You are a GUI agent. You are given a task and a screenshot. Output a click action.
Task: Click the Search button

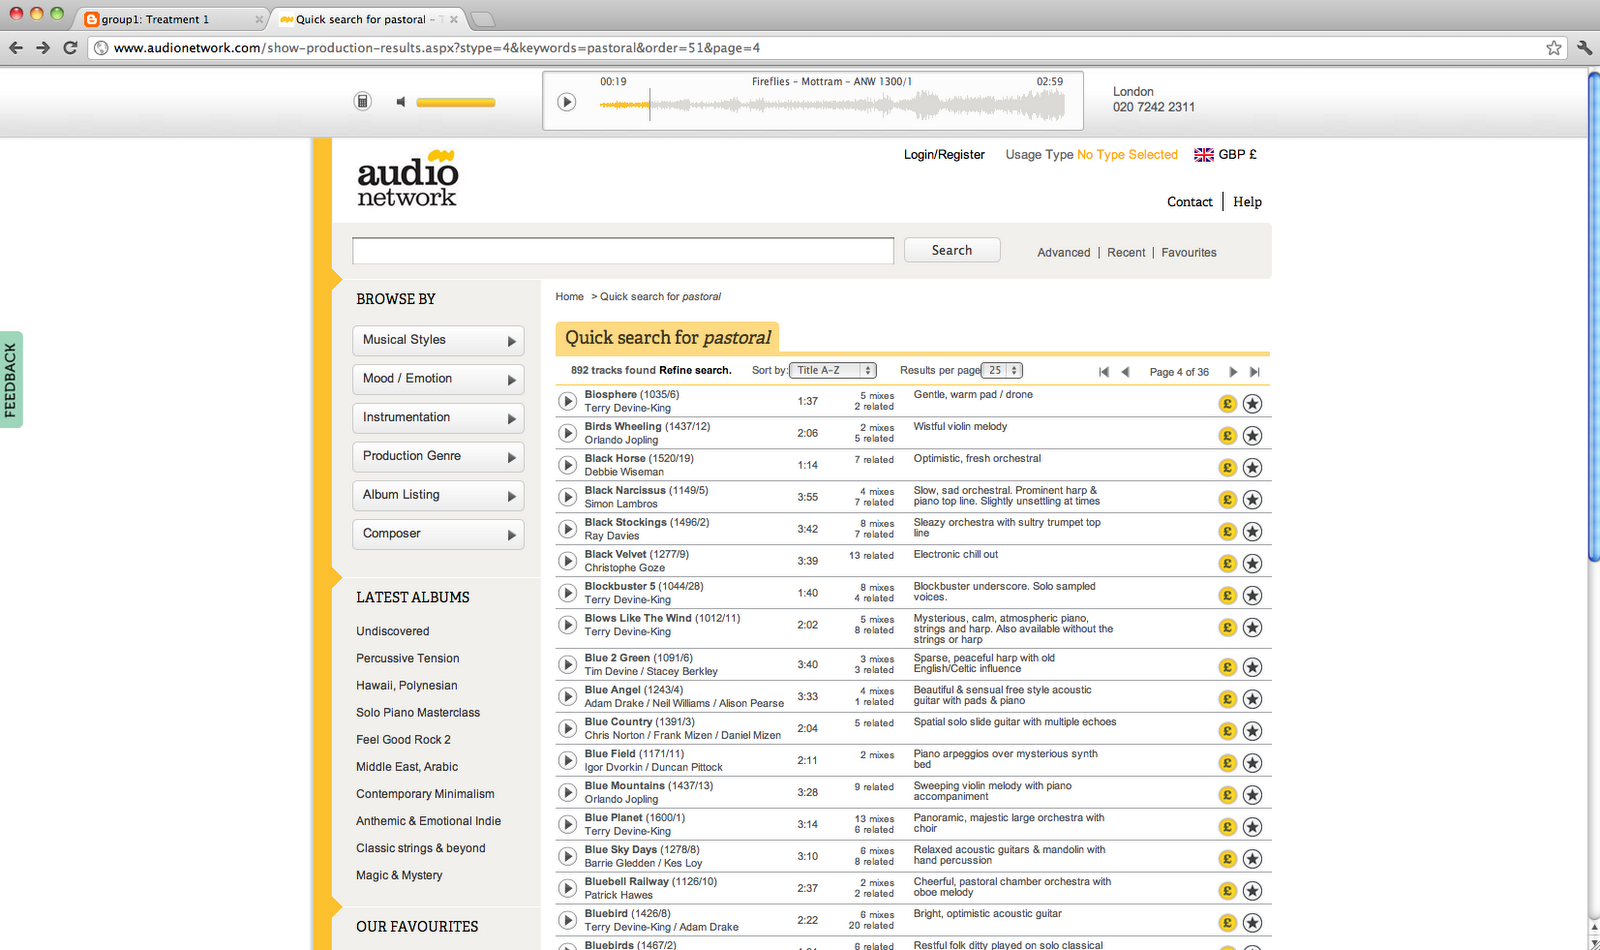pyautogui.click(x=952, y=250)
